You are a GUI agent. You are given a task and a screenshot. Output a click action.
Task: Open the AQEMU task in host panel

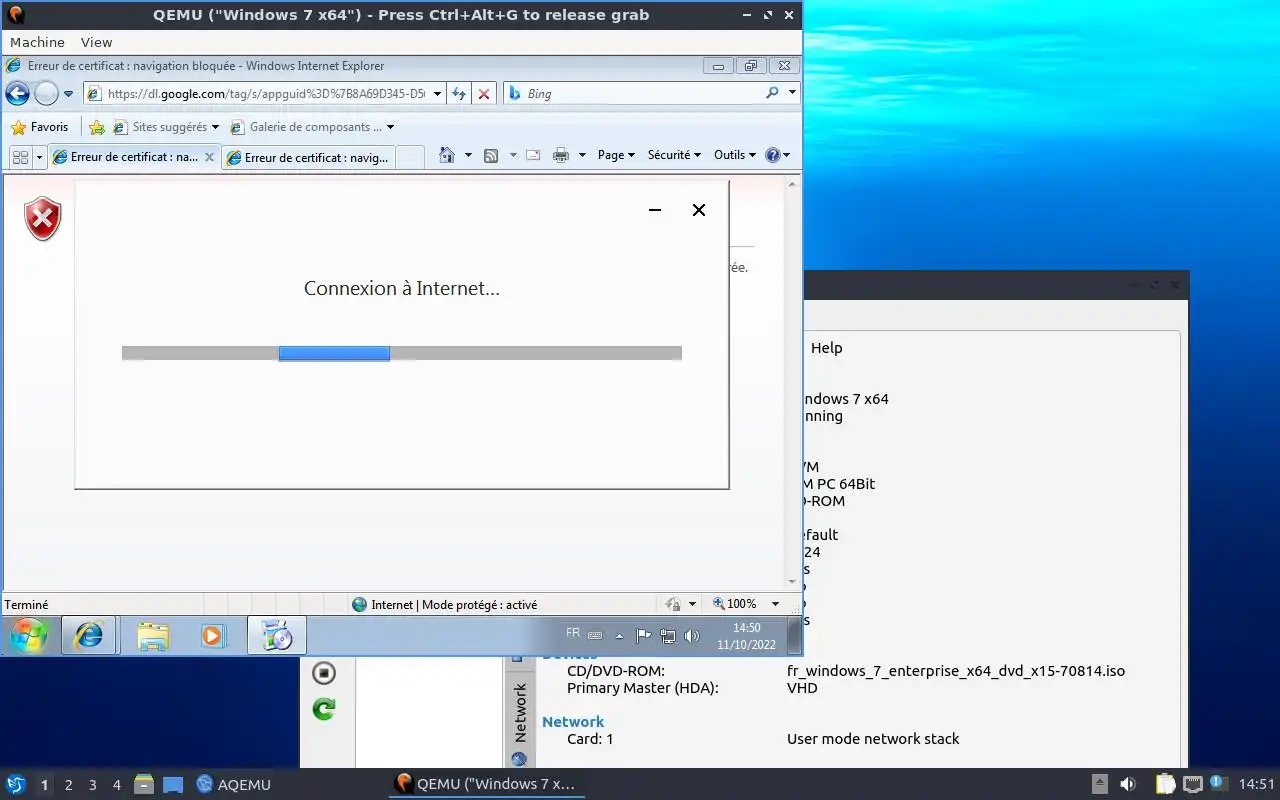click(234, 785)
